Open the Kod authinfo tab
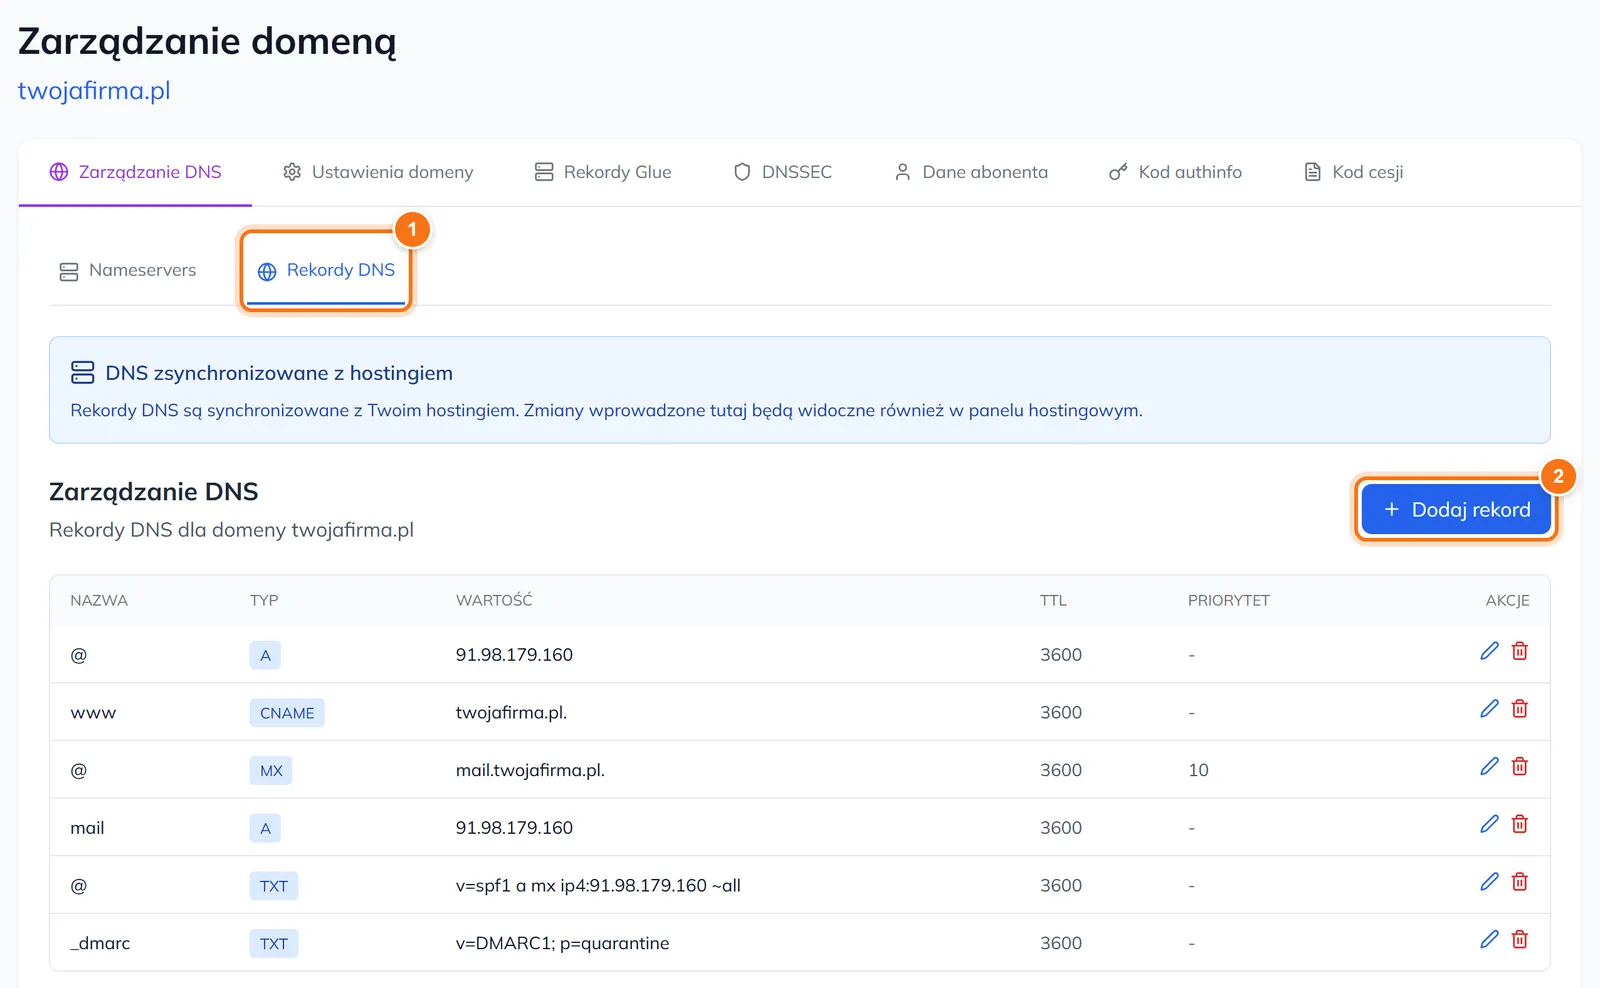 (x=1176, y=172)
